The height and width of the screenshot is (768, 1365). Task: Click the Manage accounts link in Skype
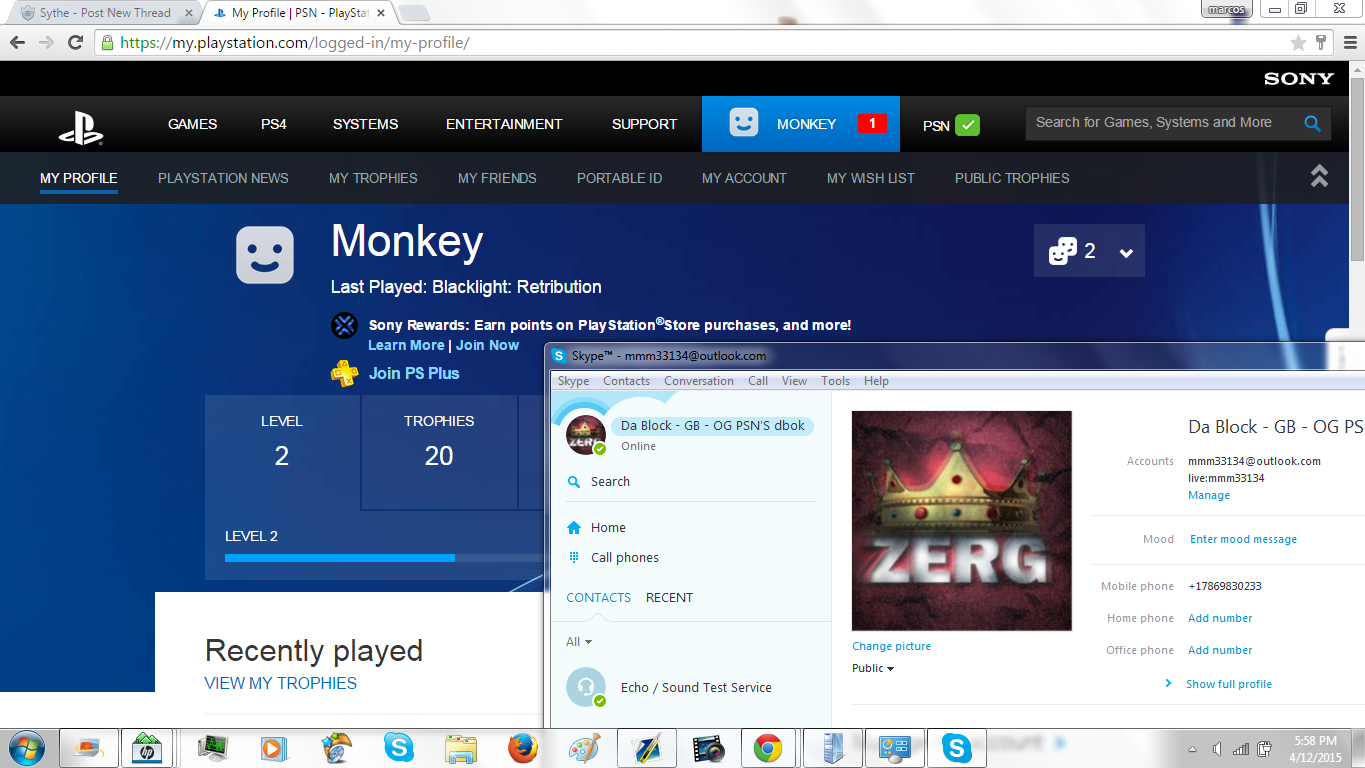point(1209,495)
